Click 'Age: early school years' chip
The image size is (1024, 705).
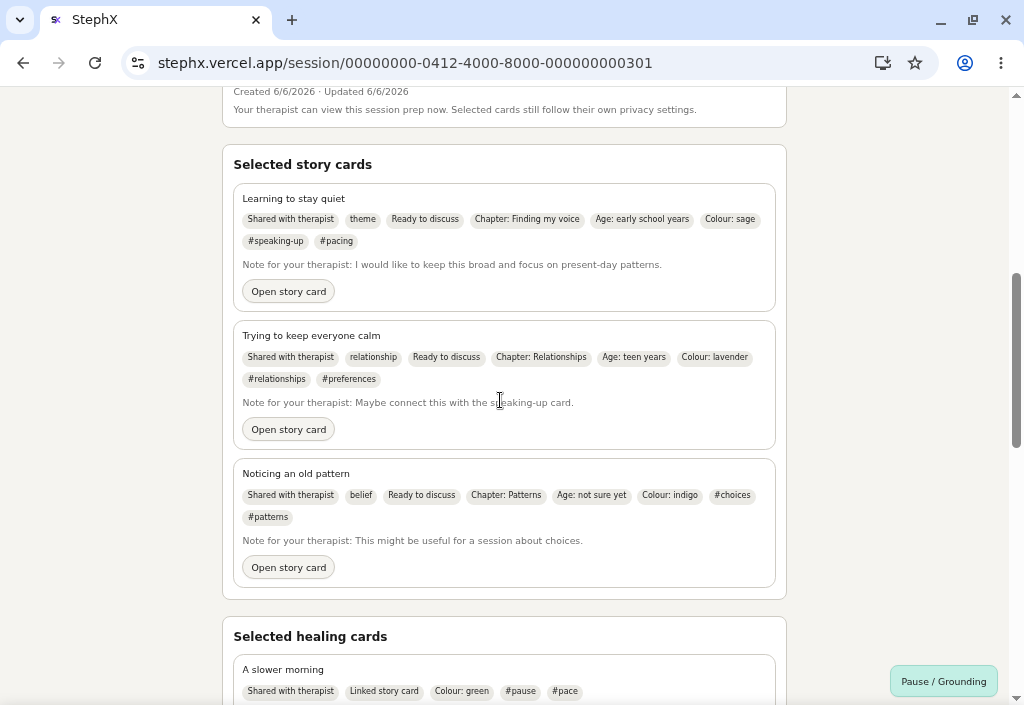click(x=642, y=219)
